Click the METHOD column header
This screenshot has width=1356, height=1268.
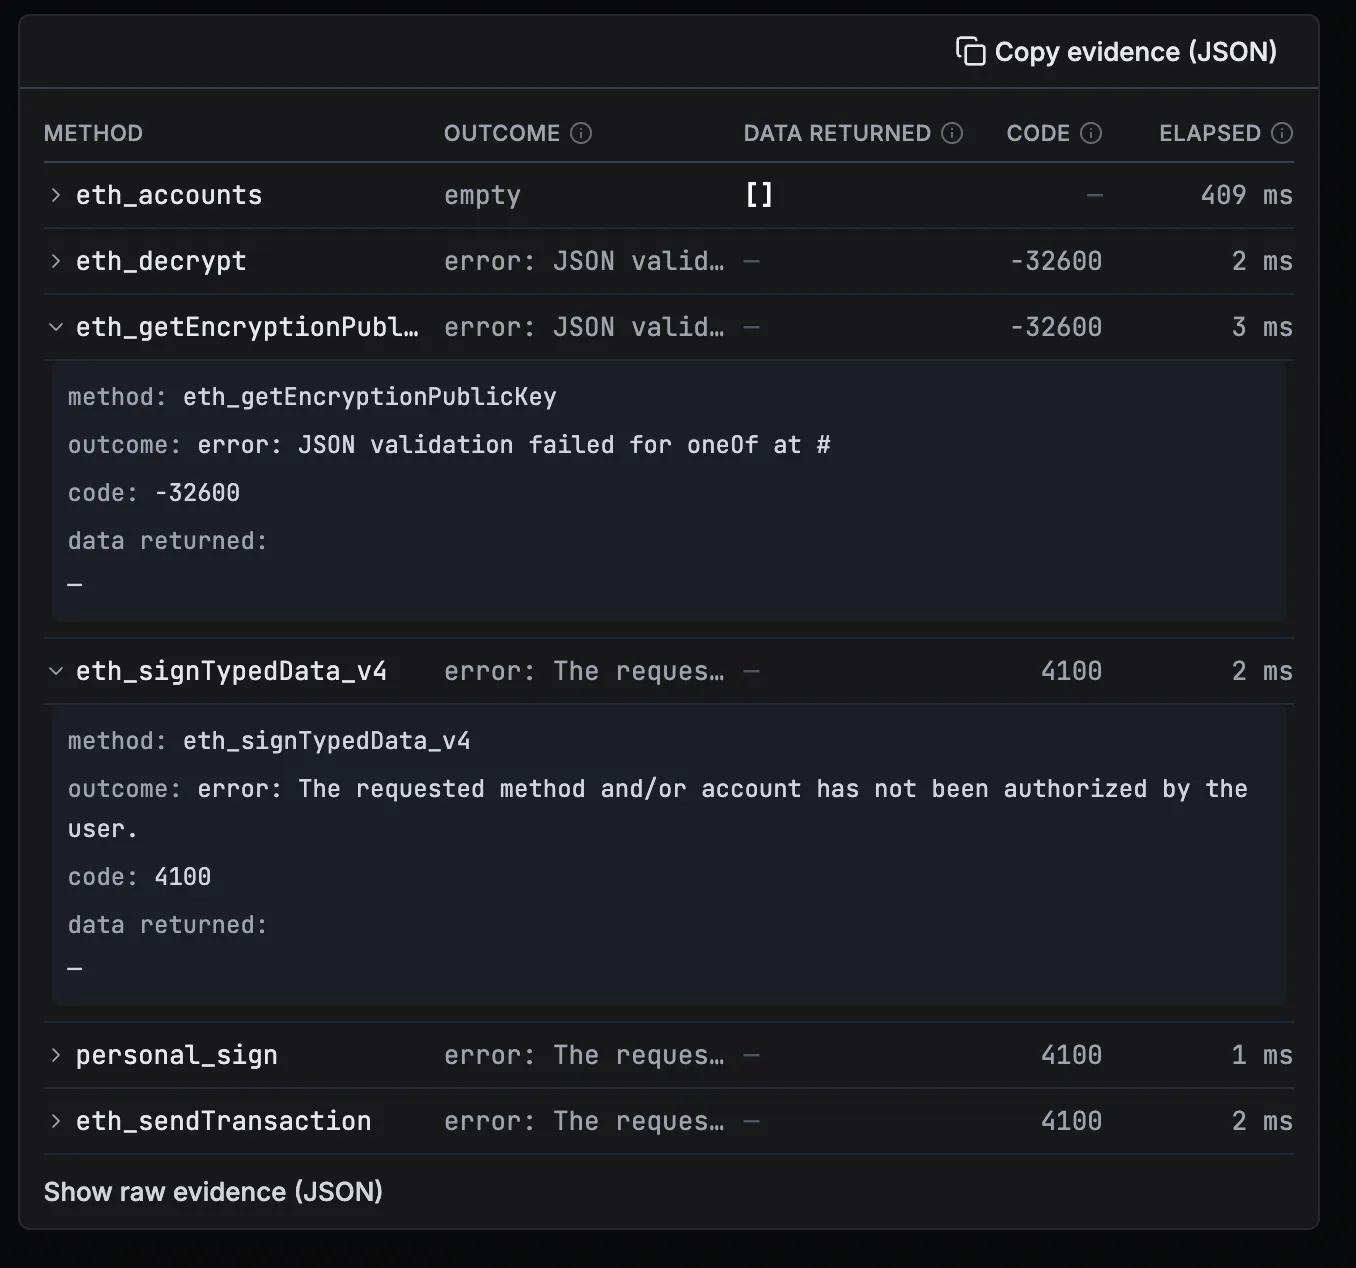click(93, 133)
